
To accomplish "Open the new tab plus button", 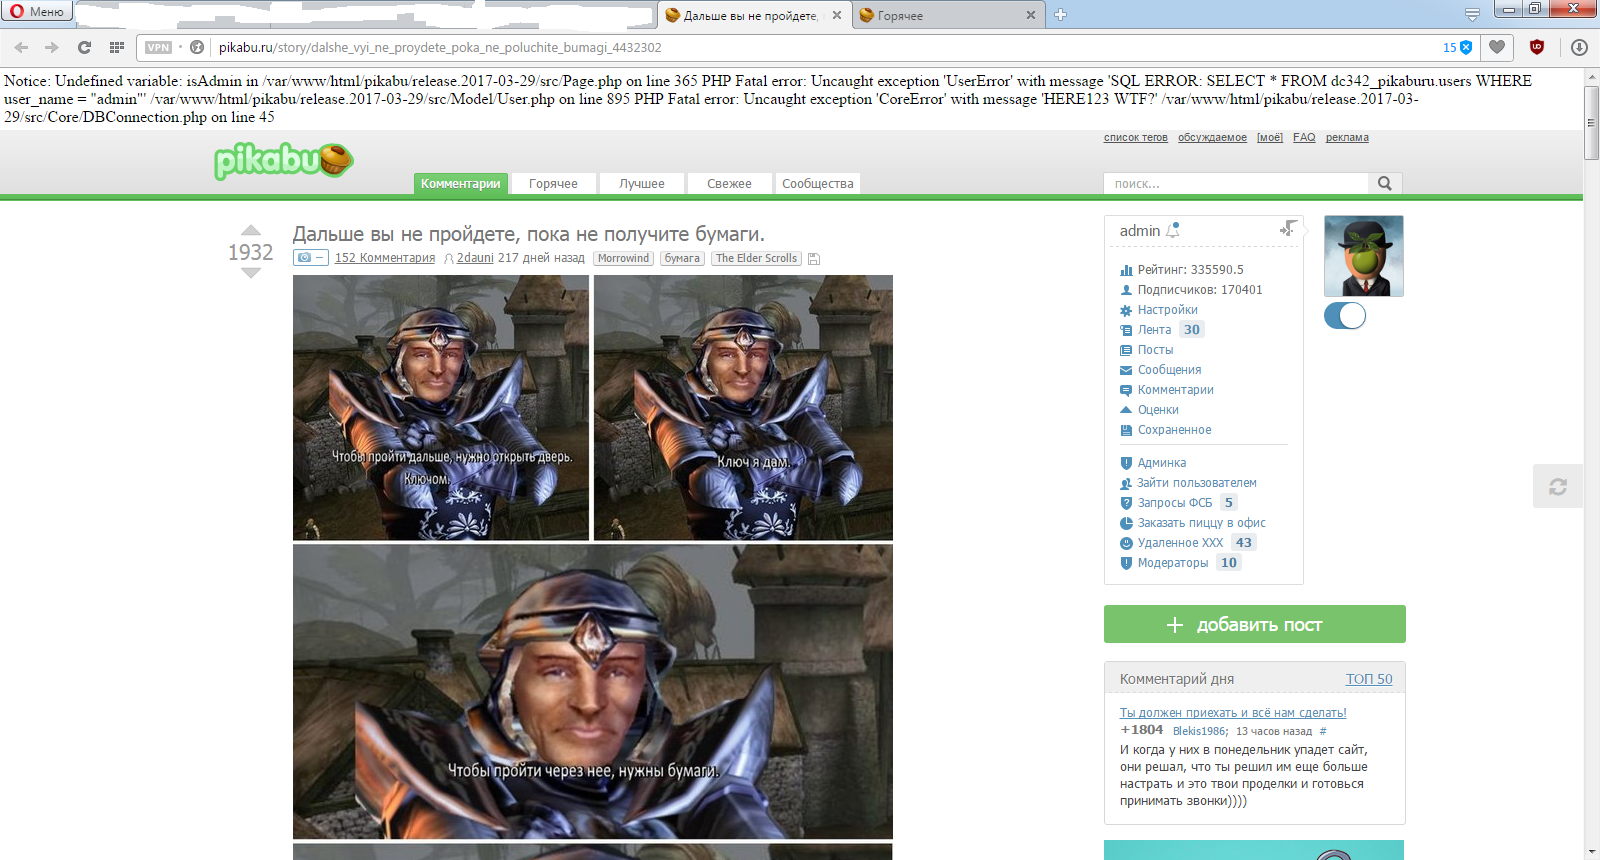I will click(x=1060, y=15).
